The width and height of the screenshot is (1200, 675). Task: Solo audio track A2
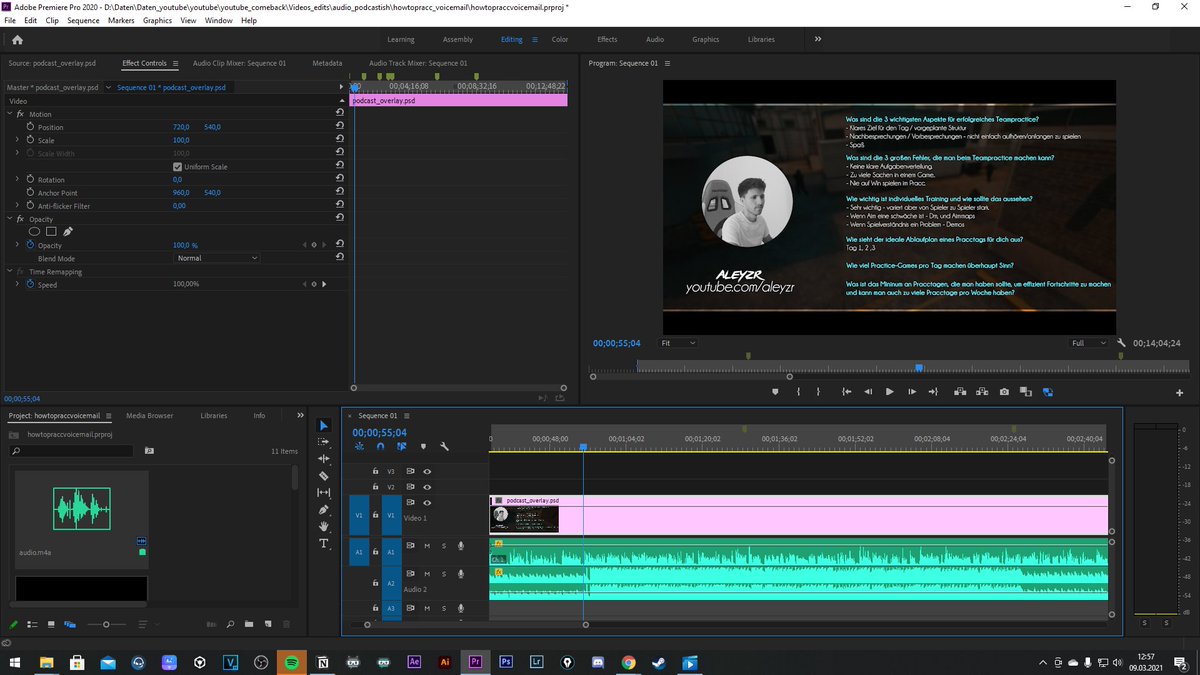(x=443, y=574)
